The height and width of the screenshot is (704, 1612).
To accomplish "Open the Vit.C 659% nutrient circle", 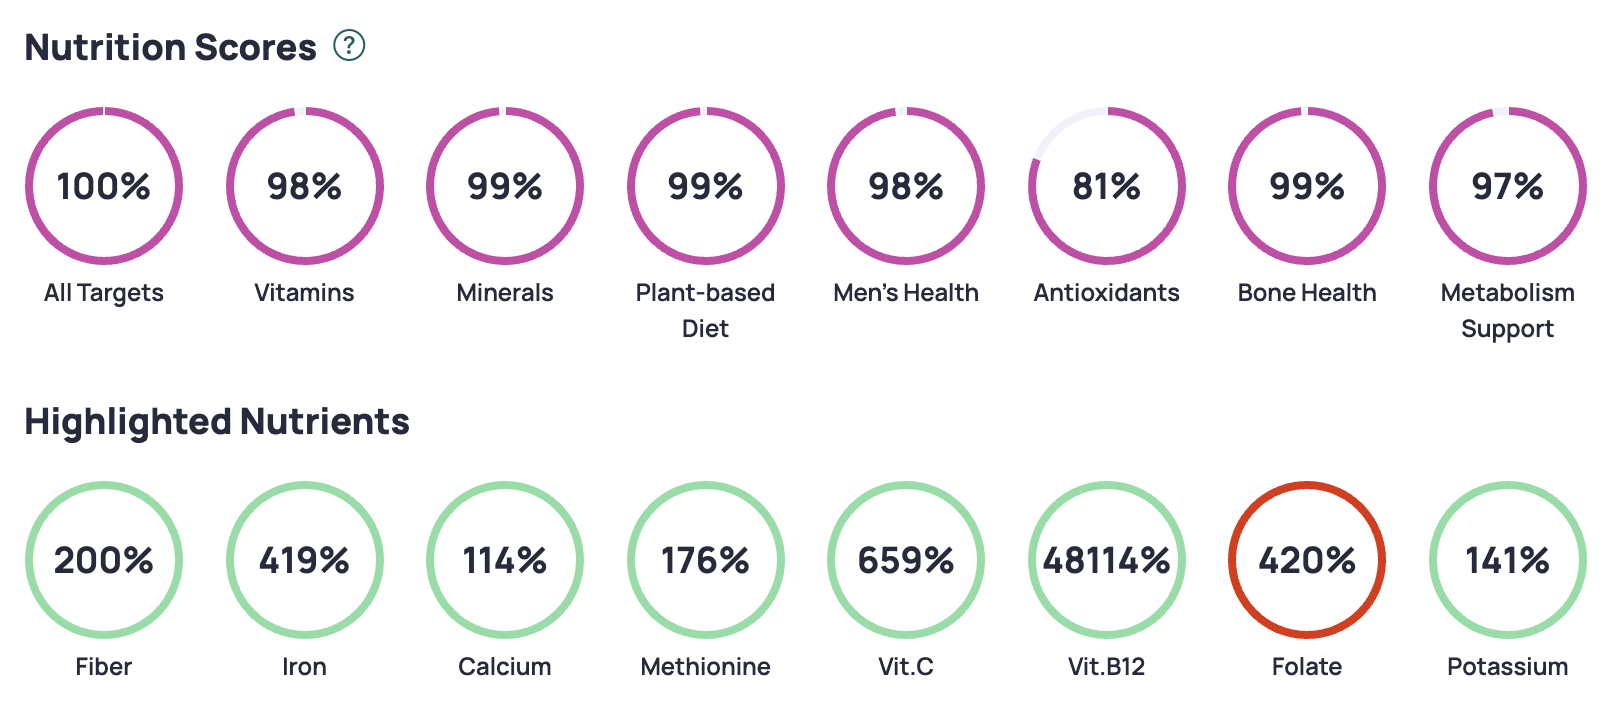I will coord(906,560).
